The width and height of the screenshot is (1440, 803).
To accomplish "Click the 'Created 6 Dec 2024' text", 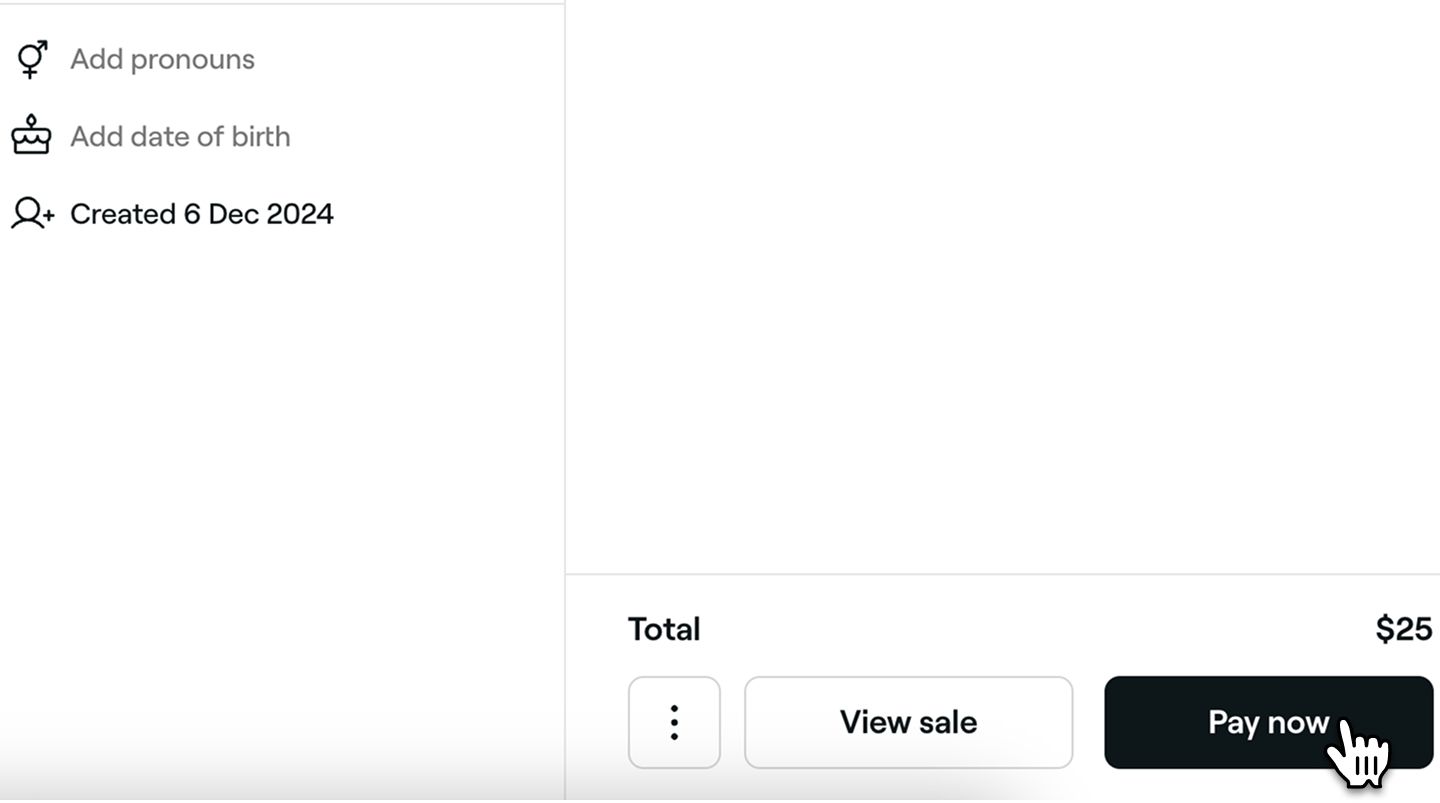I will (x=201, y=214).
